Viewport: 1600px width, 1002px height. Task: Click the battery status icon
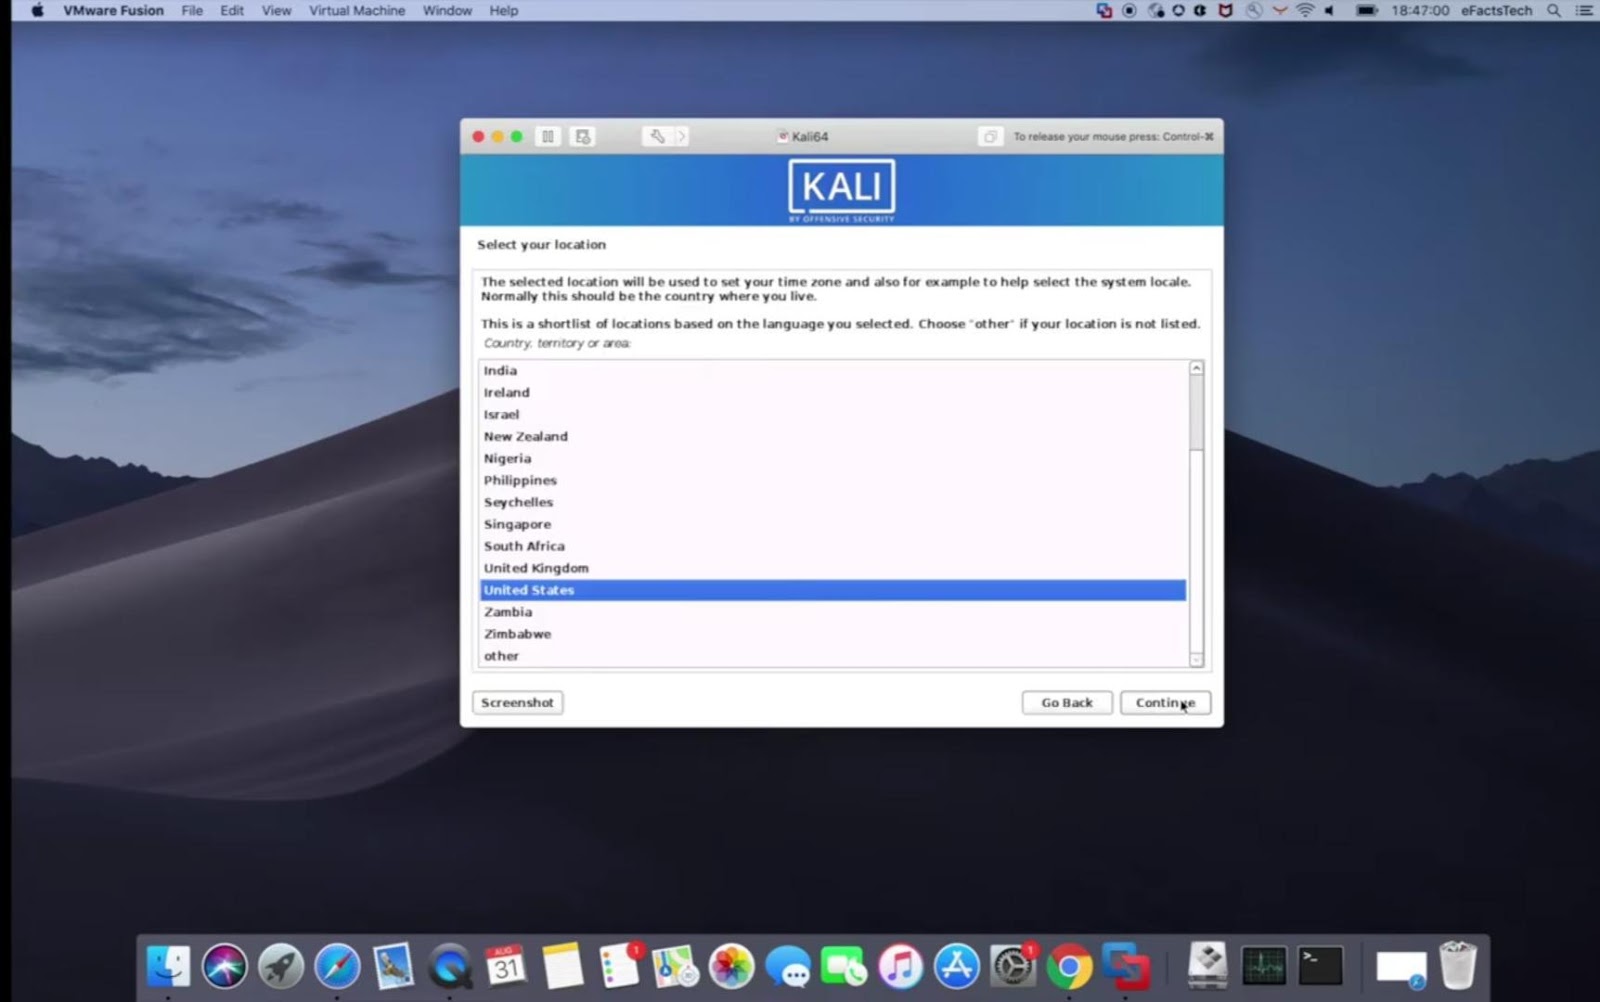(x=1366, y=10)
